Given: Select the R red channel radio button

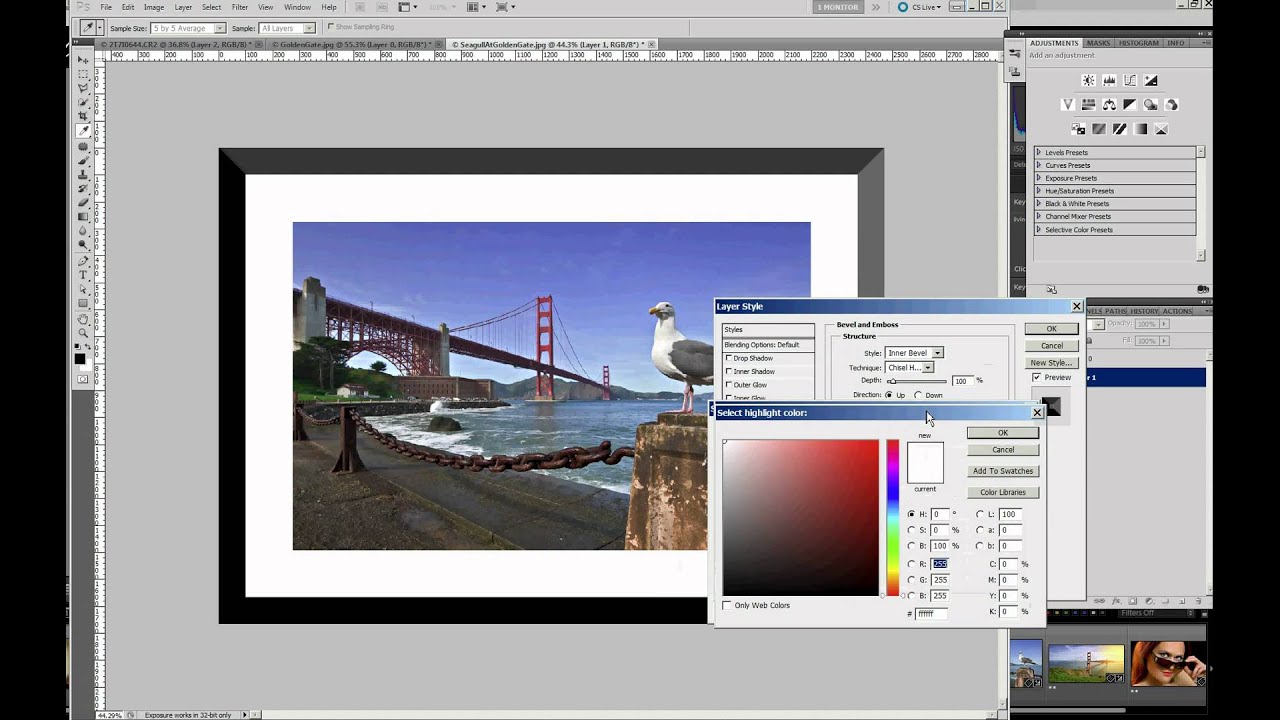Looking at the screenshot, I should (911, 564).
